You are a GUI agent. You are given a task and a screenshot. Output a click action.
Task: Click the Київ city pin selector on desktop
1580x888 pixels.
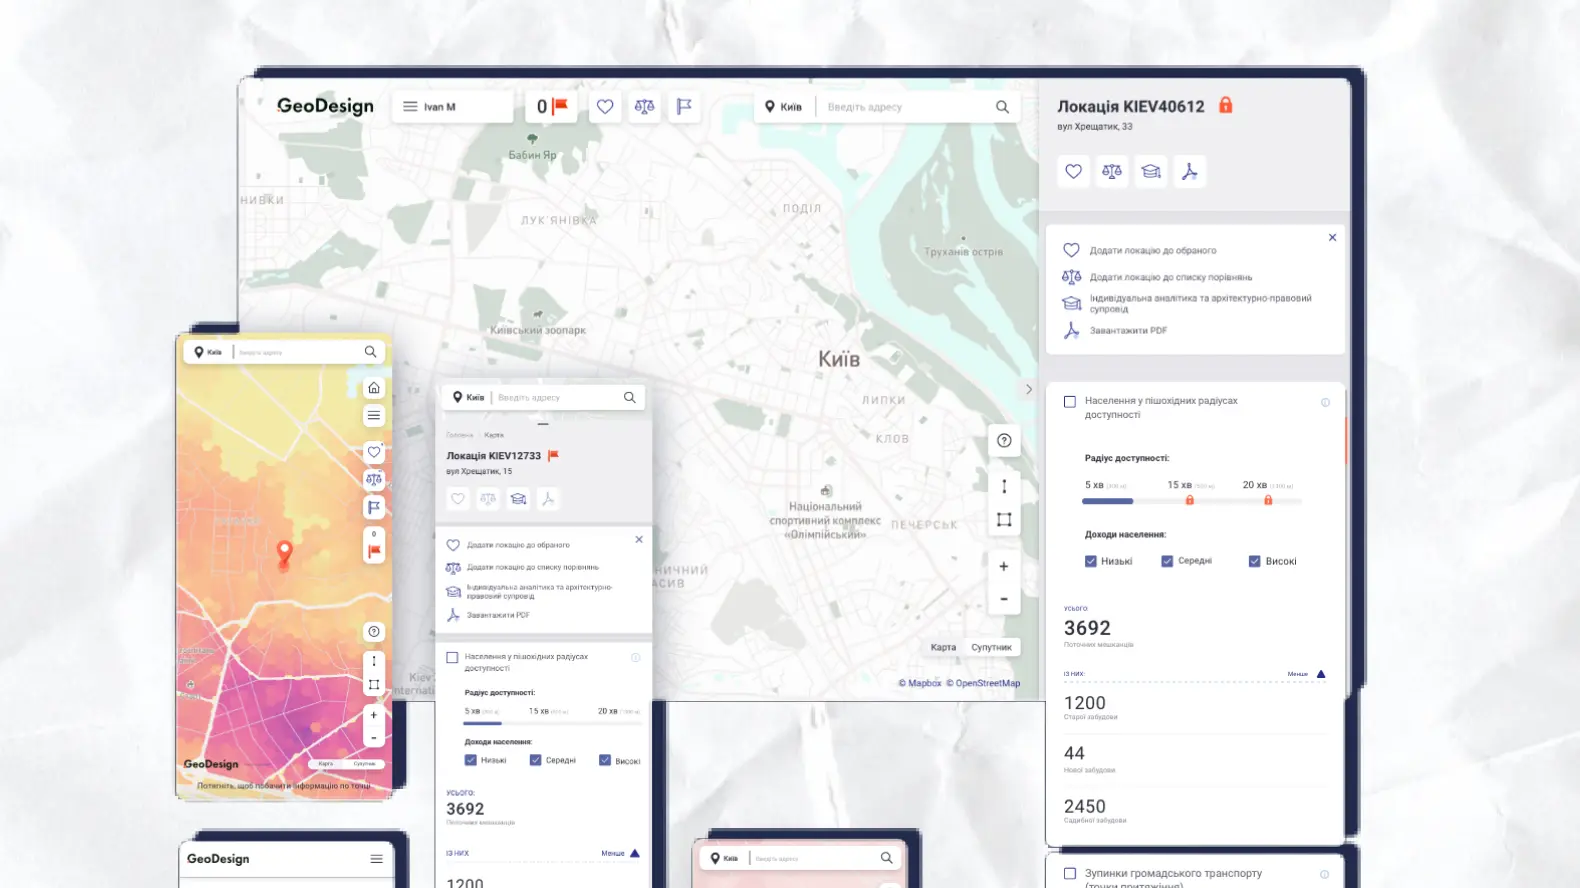tap(784, 107)
